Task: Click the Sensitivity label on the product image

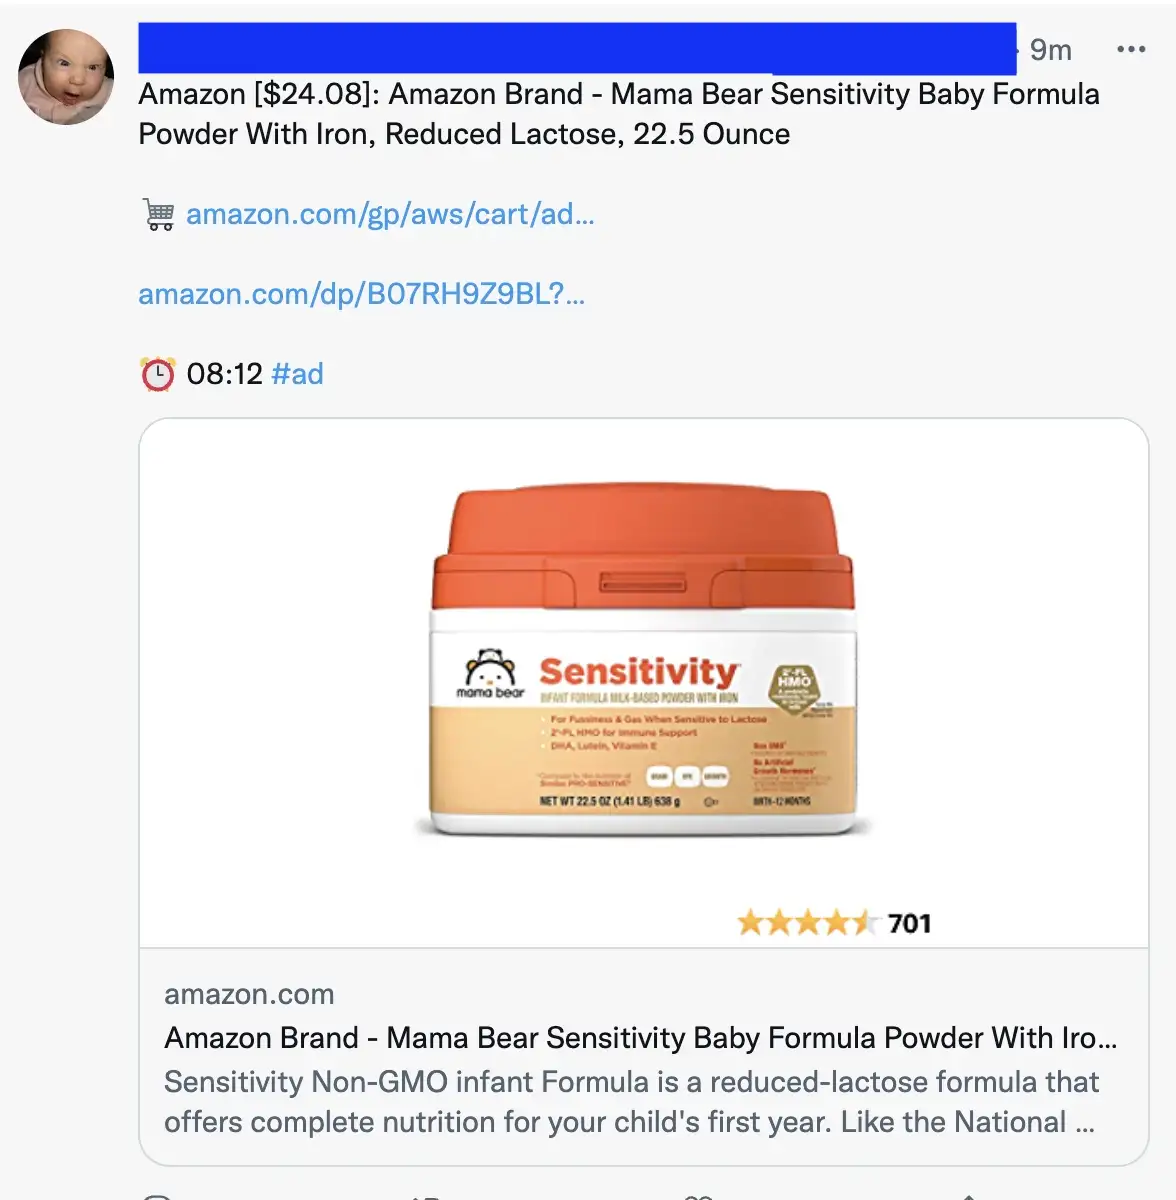Action: 639,672
